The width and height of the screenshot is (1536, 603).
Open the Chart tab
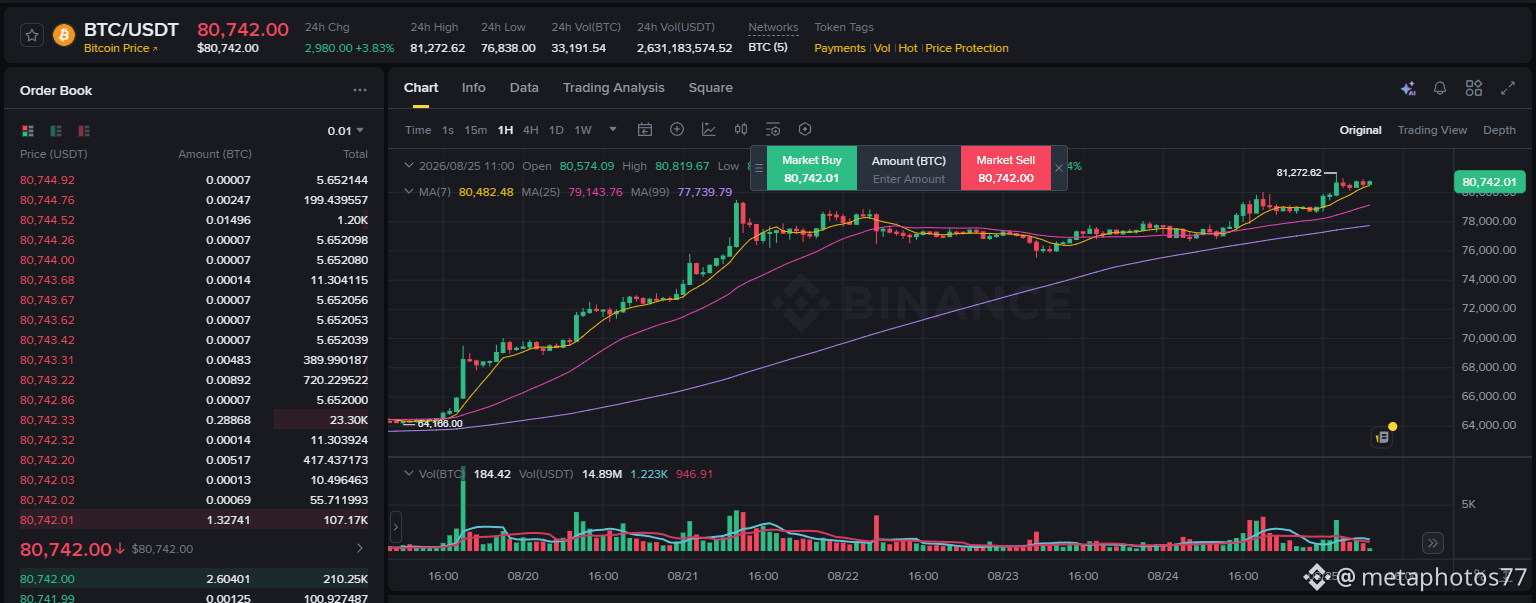pyautogui.click(x=421, y=88)
